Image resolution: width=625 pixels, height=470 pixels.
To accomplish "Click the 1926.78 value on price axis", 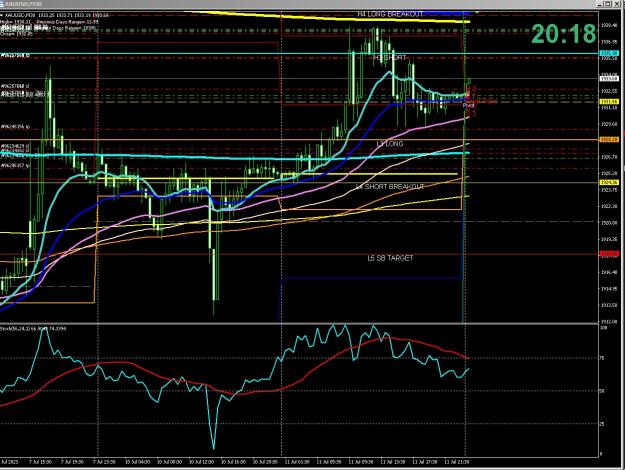I will pyautogui.click(x=609, y=157).
